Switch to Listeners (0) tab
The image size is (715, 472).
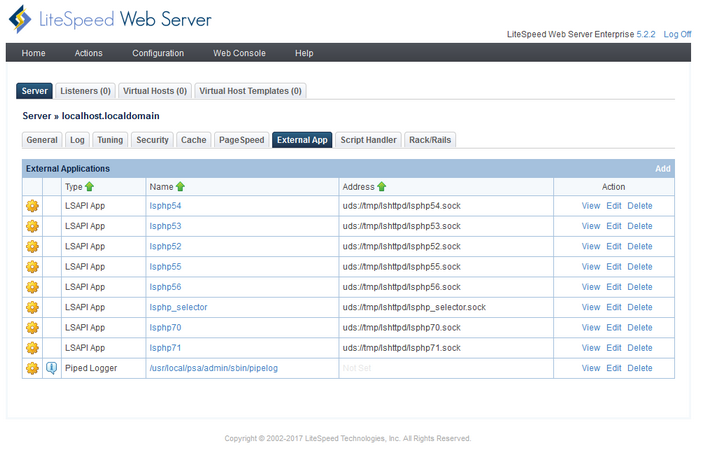(x=85, y=91)
